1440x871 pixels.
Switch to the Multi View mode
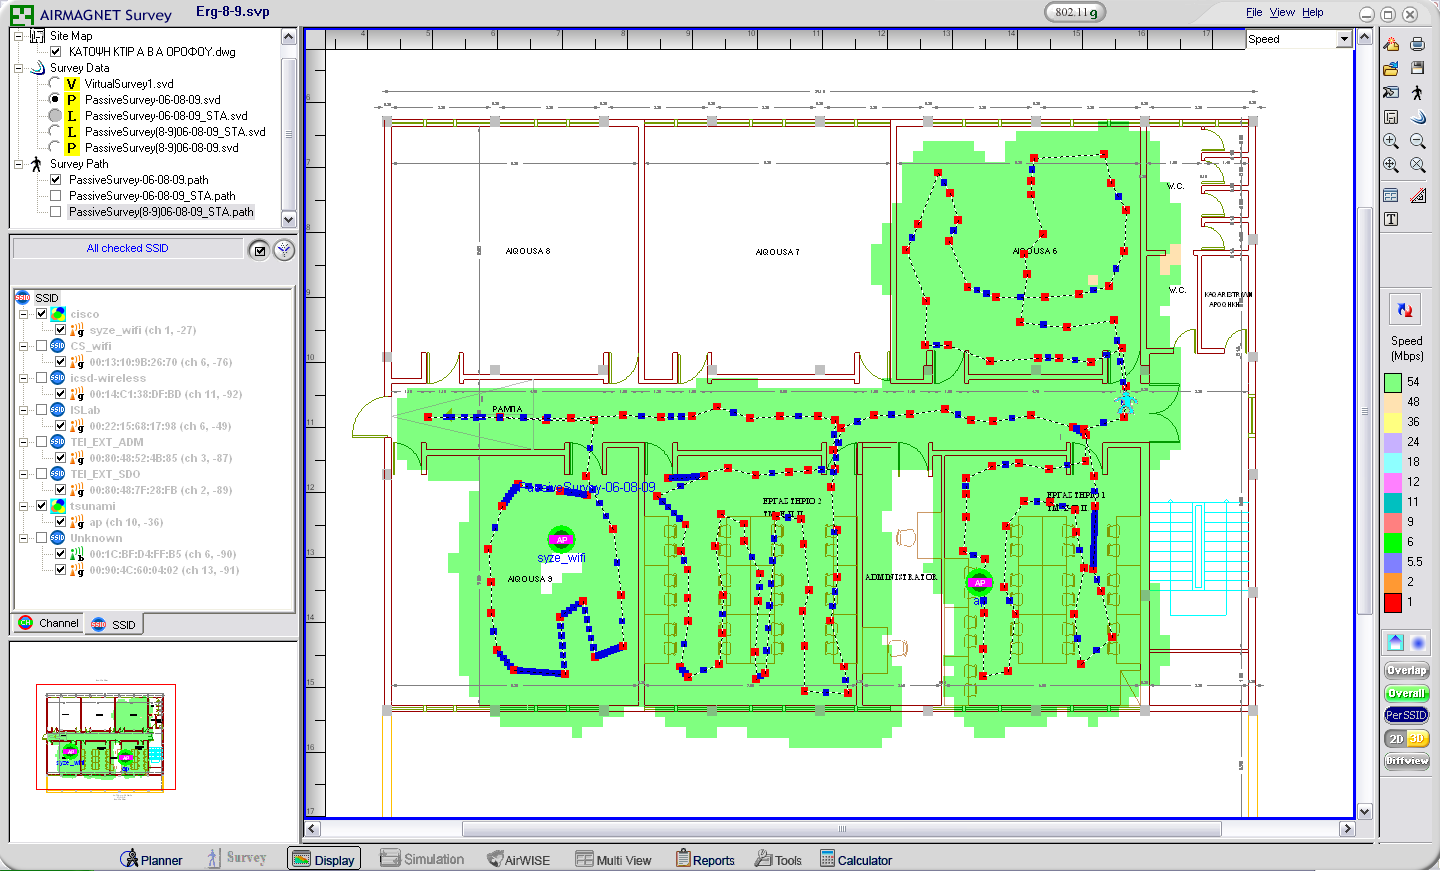tap(613, 859)
